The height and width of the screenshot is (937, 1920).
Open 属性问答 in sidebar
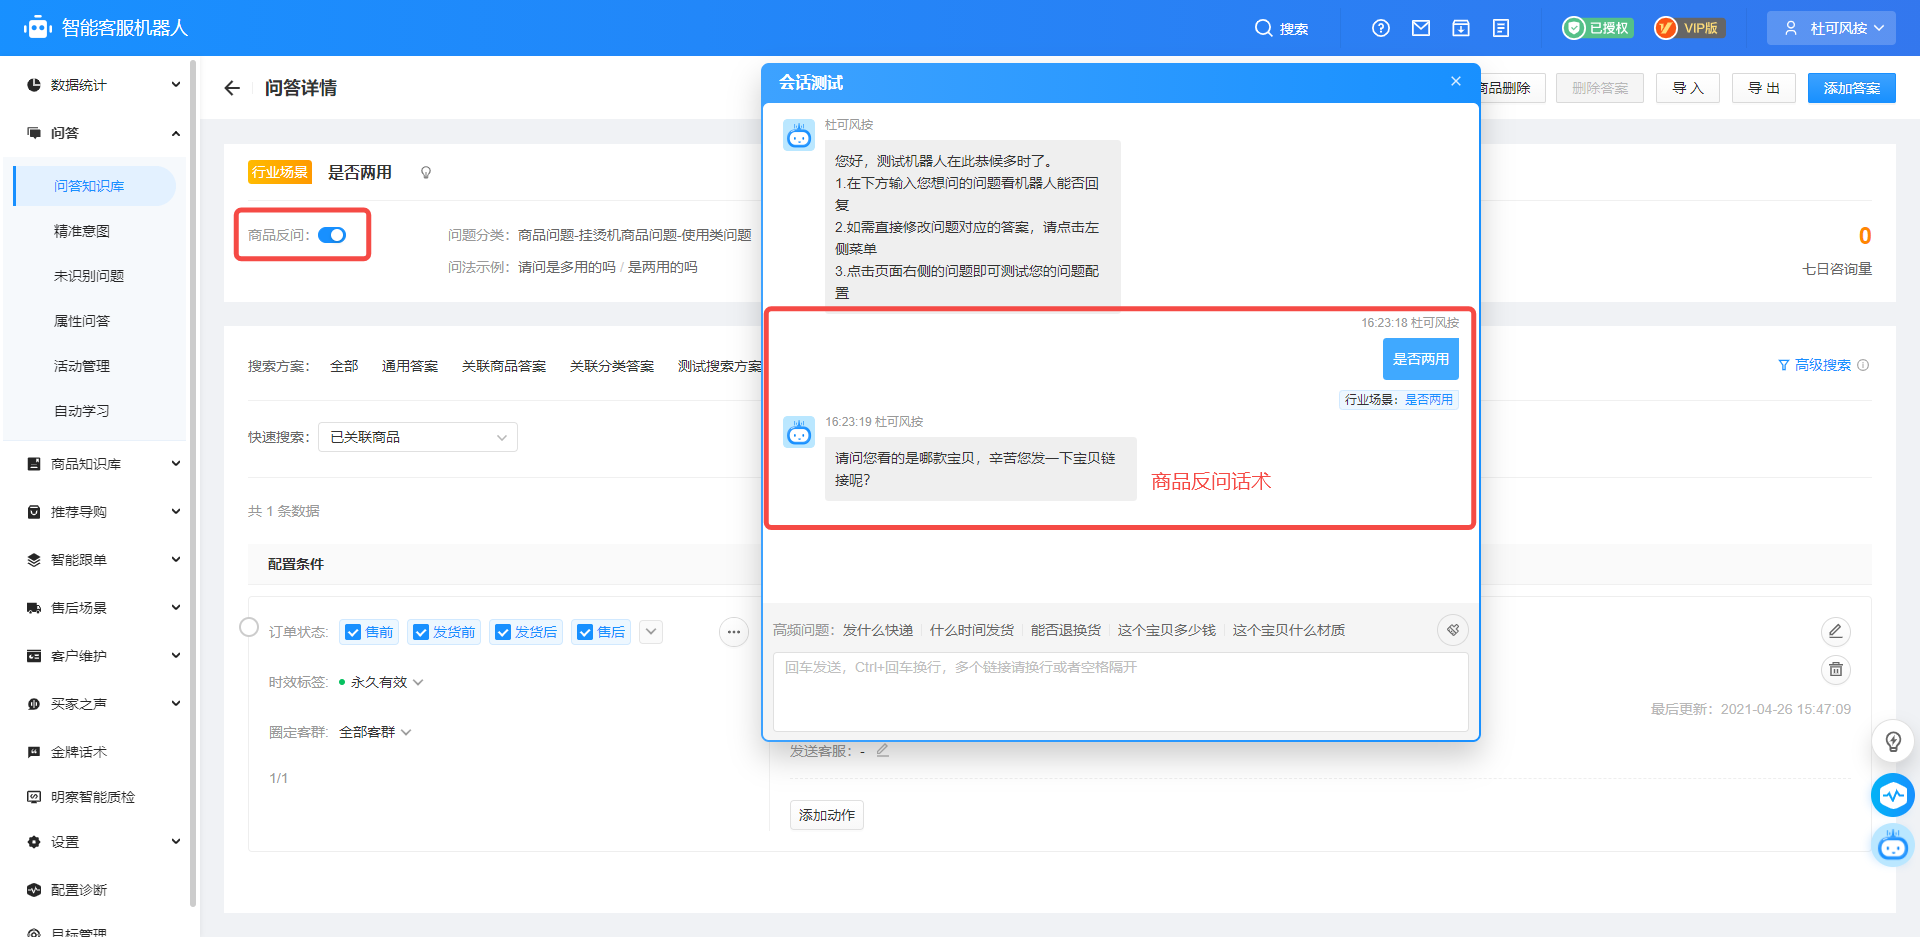pos(82,321)
